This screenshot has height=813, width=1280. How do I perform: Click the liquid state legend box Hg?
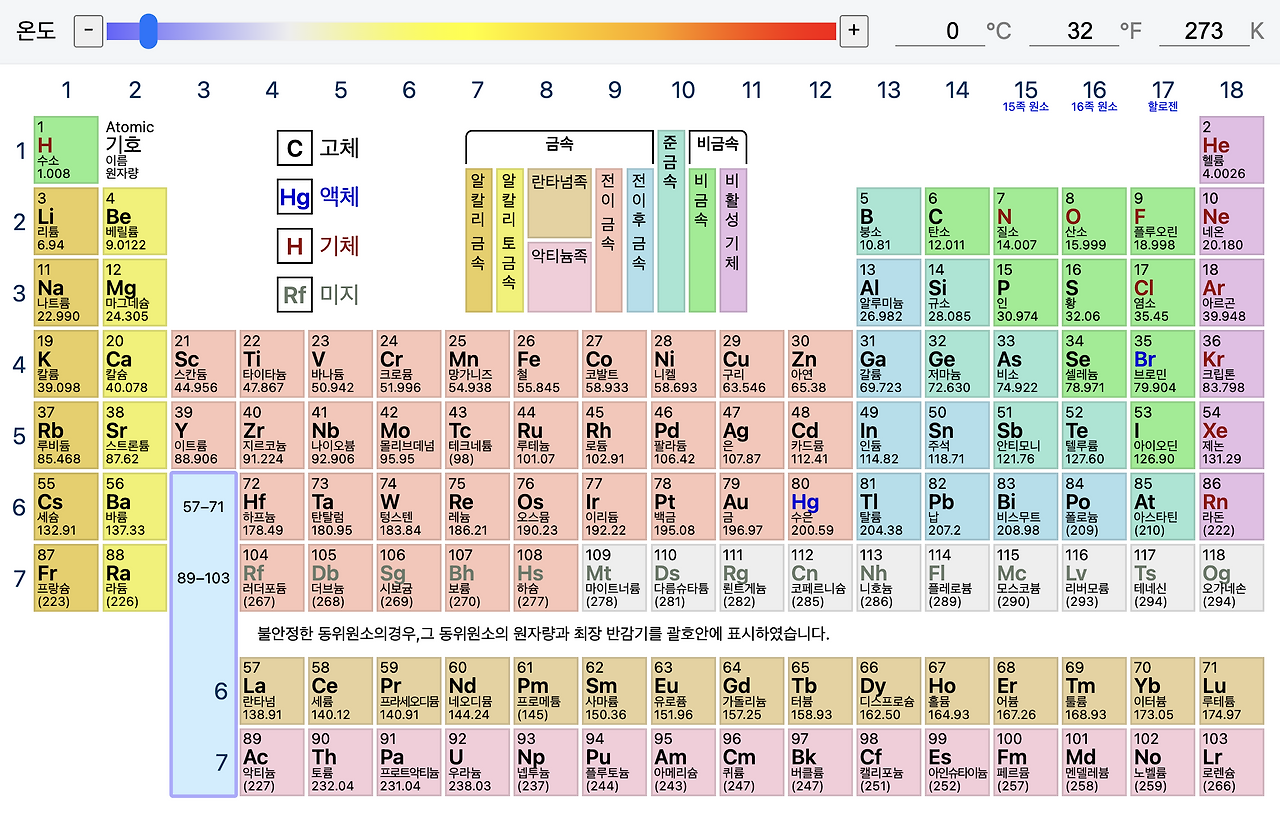tap(295, 198)
